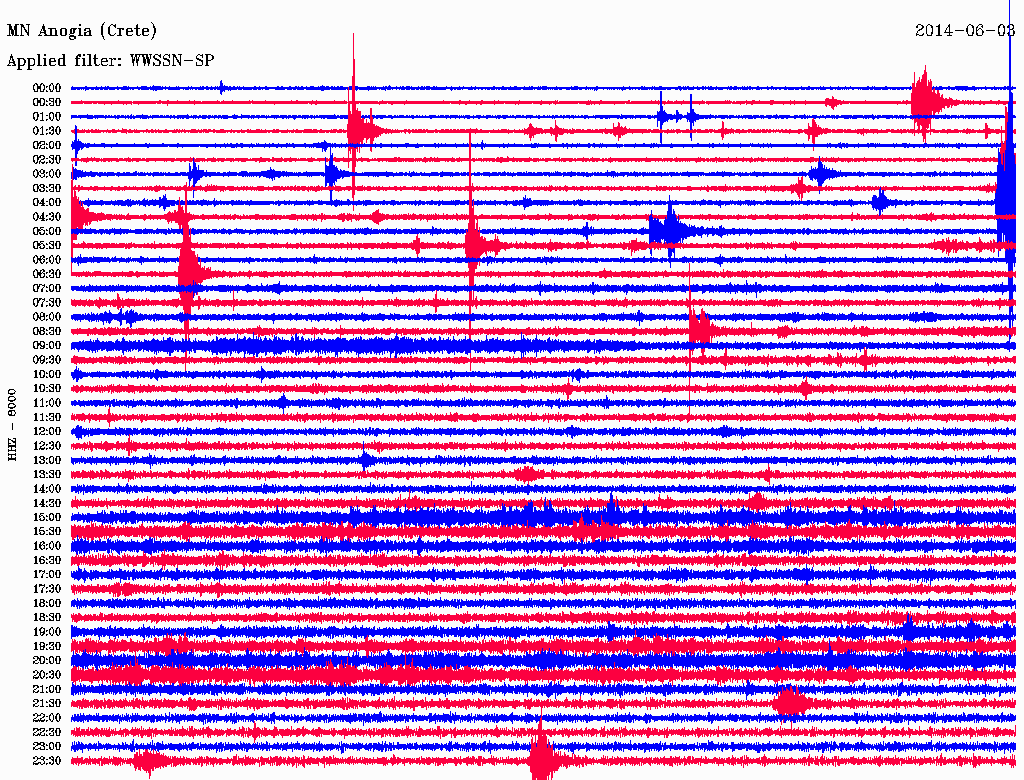
Task: Select the 07:30 time label
Action: pos(47,302)
